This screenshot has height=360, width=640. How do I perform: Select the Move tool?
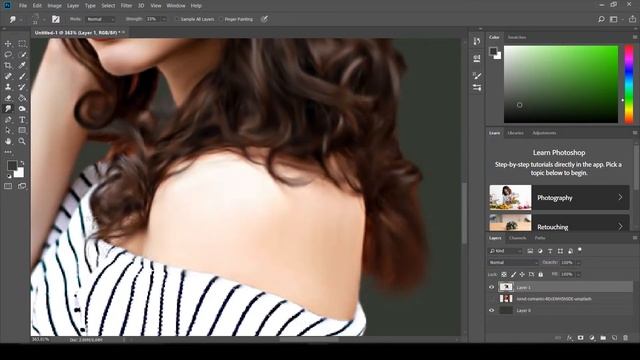click(8, 44)
